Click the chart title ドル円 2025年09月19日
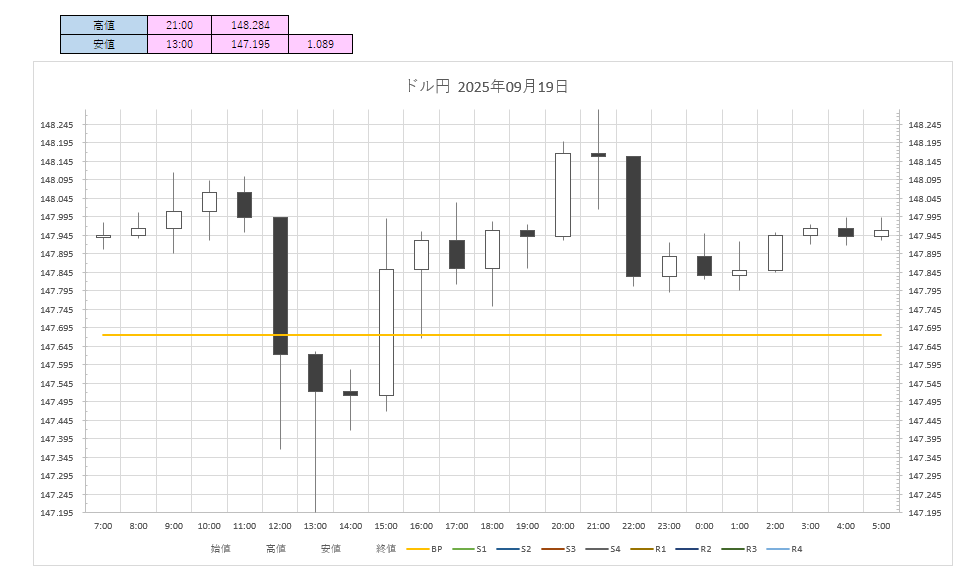 tap(486, 86)
